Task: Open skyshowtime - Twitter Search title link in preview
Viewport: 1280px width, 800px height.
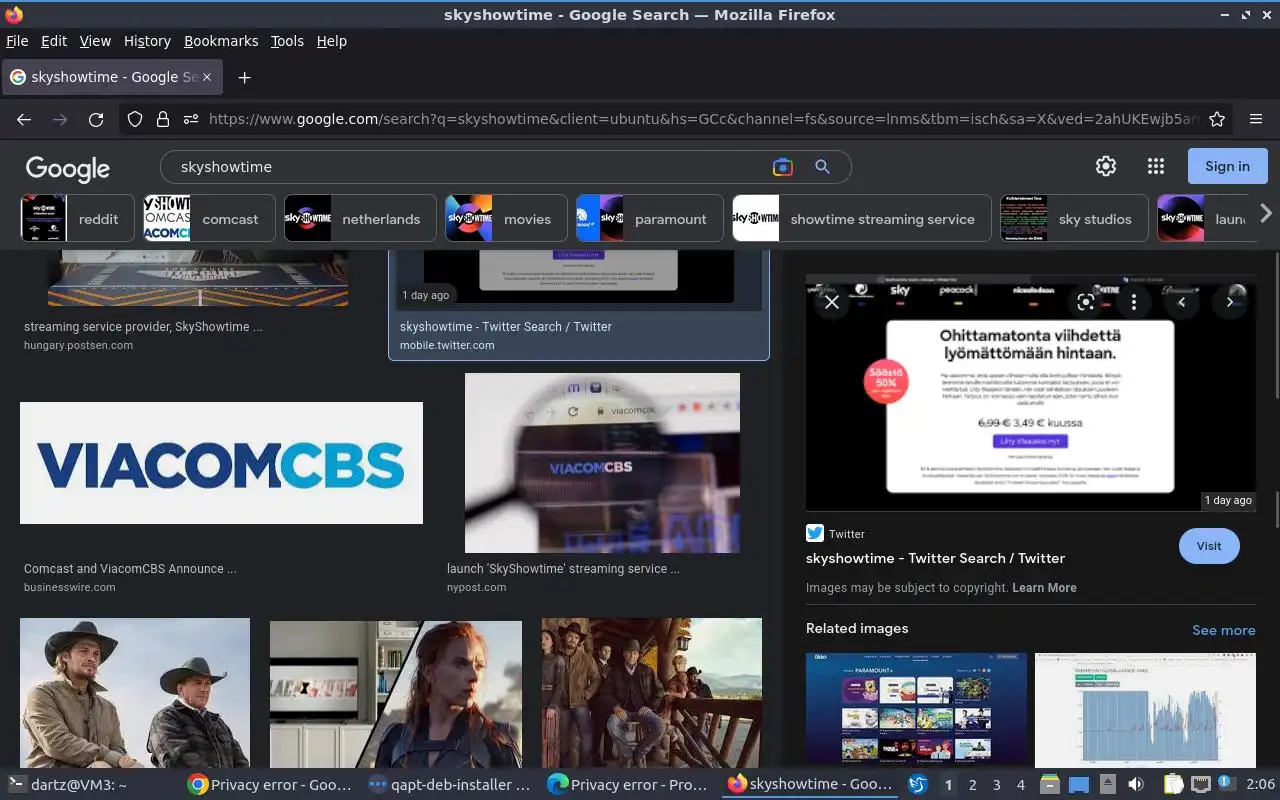Action: coord(935,558)
